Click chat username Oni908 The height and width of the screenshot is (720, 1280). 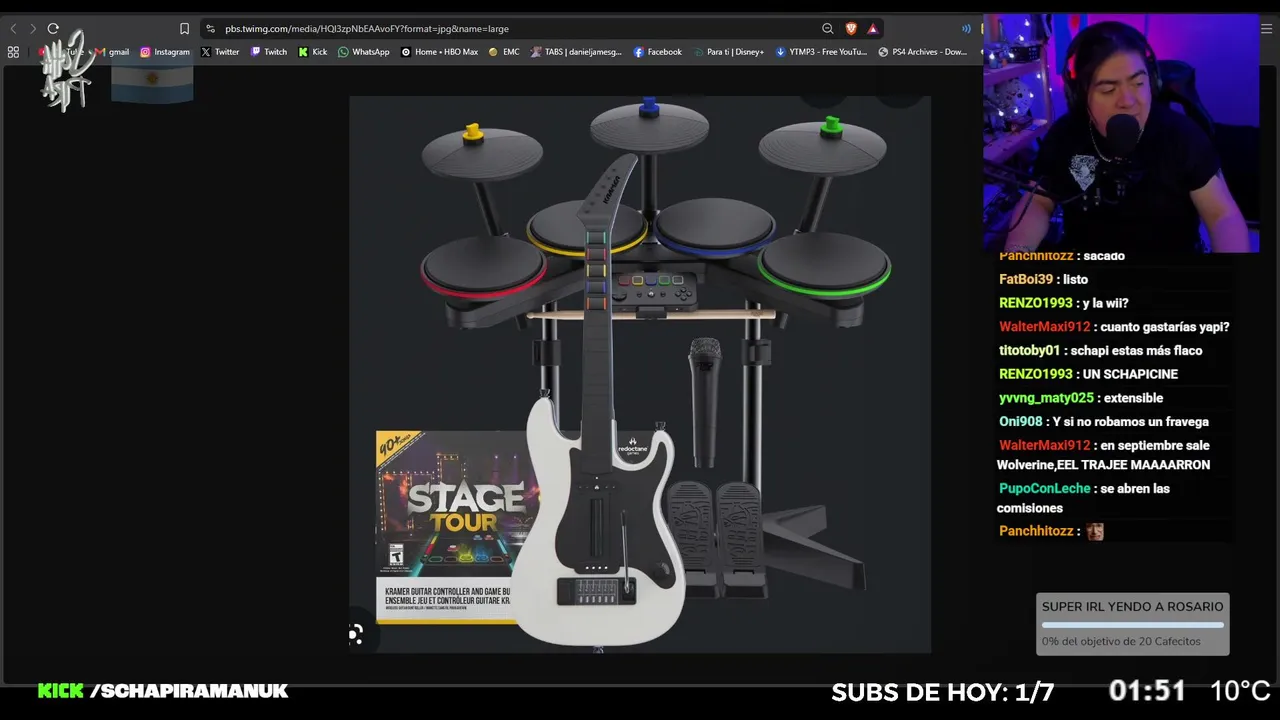coord(1021,422)
